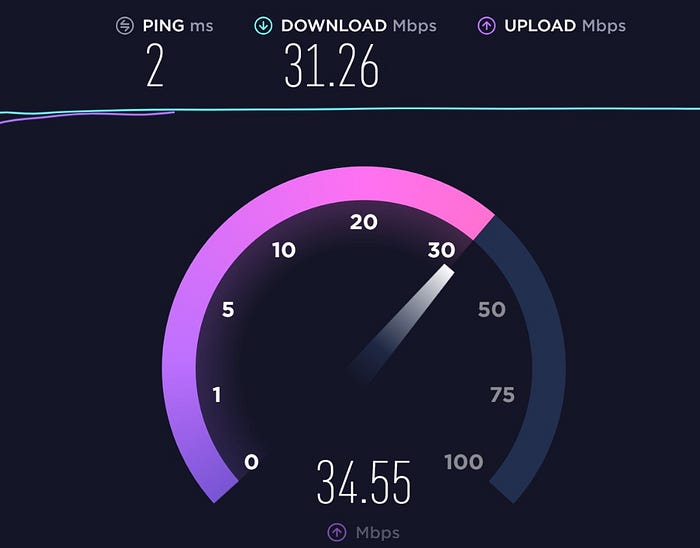Click the ping value 2
700x548 pixels.
(155, 66)
